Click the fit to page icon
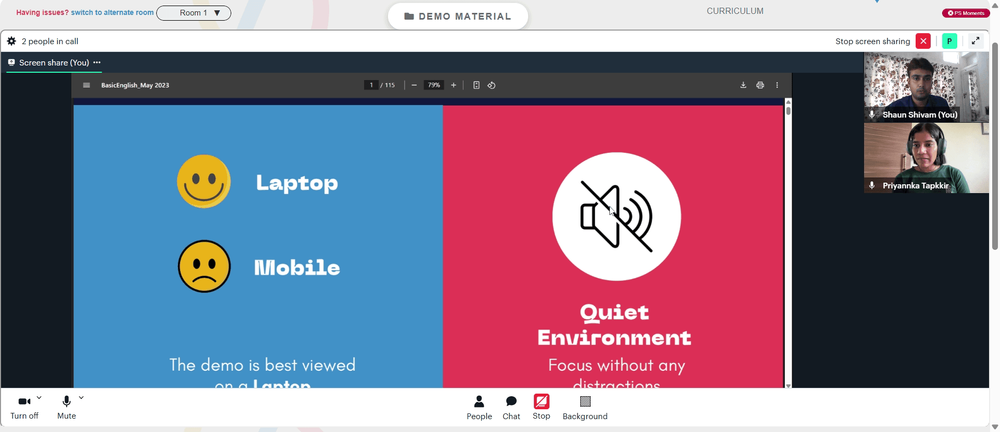This screenshot has width=1000, height=432. click(x=476, y=85)
